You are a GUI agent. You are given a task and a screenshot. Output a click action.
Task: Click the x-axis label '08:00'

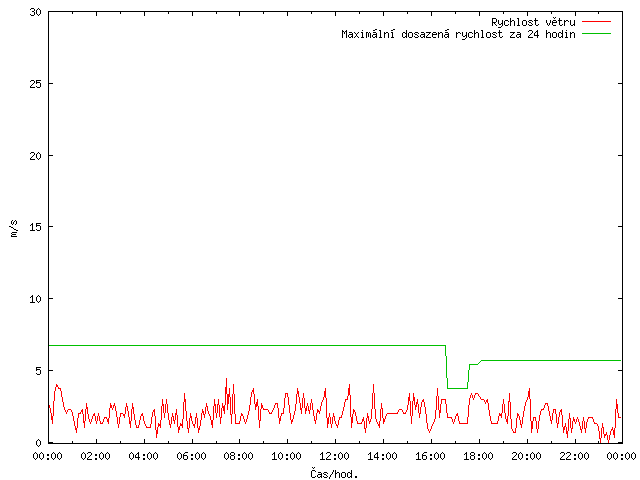coord(239,456)
